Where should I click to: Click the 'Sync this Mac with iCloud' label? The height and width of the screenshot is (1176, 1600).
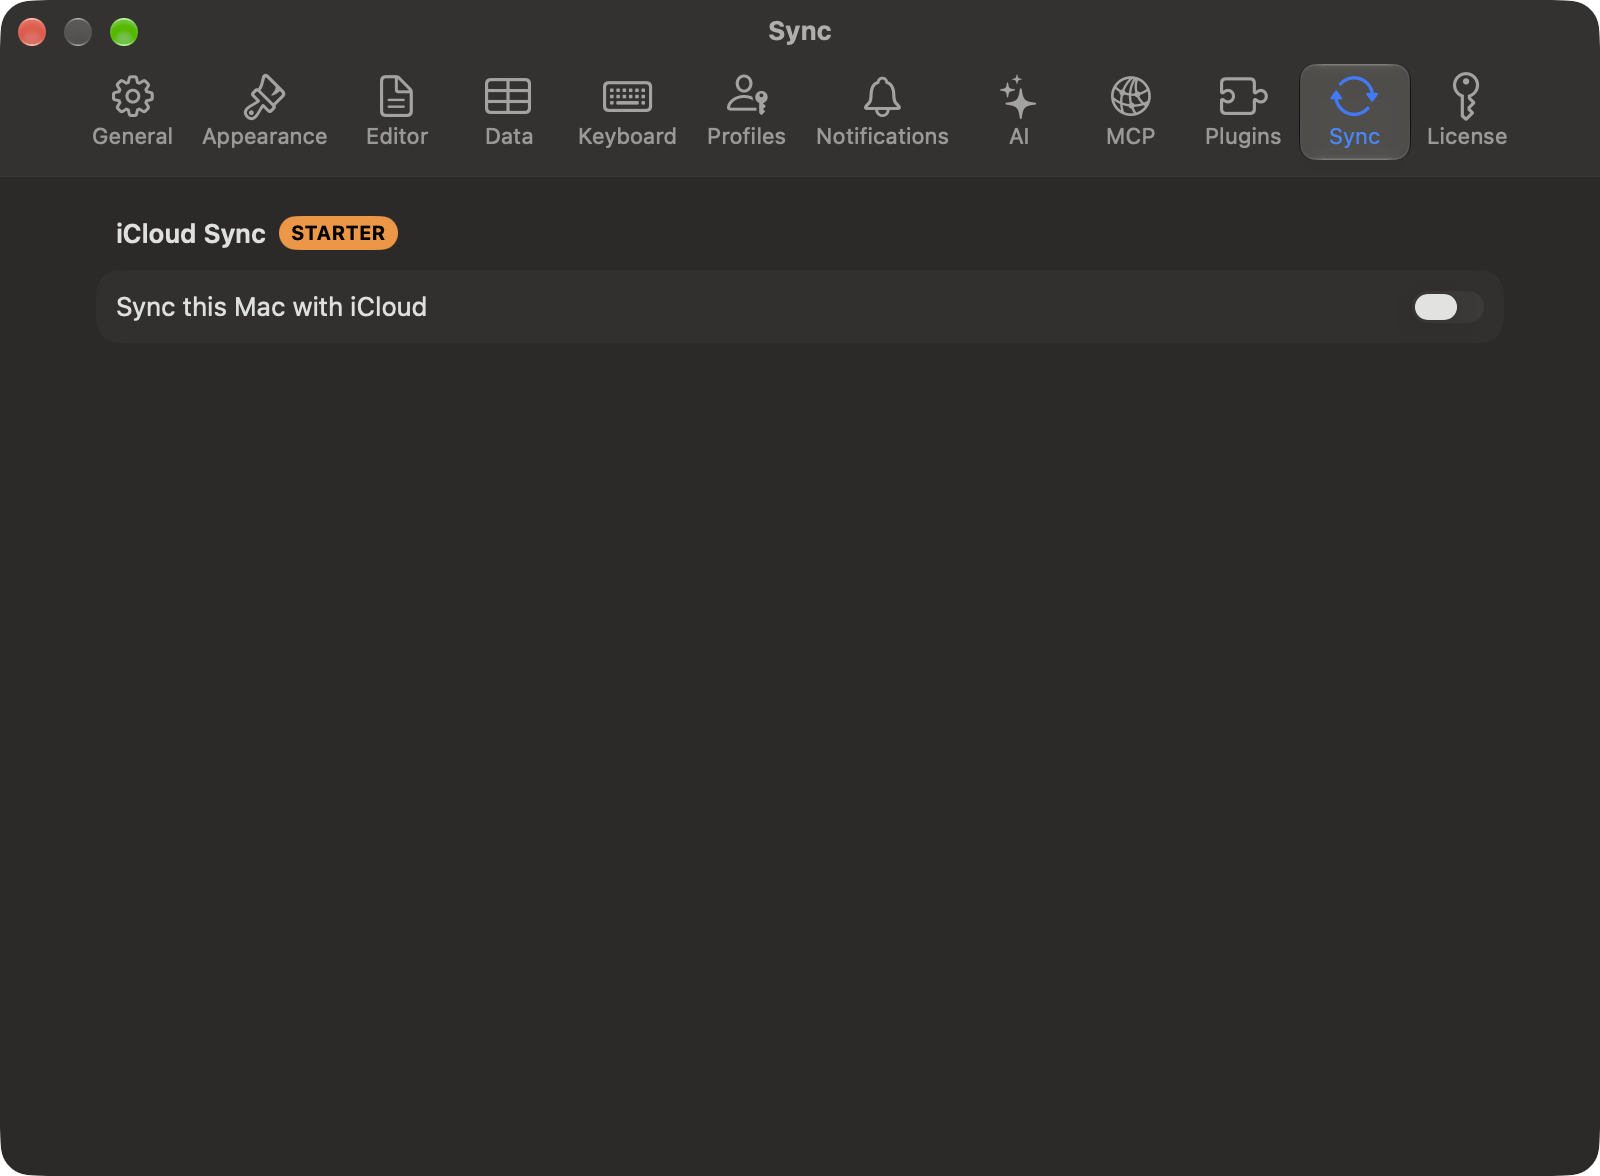point(271,307)
